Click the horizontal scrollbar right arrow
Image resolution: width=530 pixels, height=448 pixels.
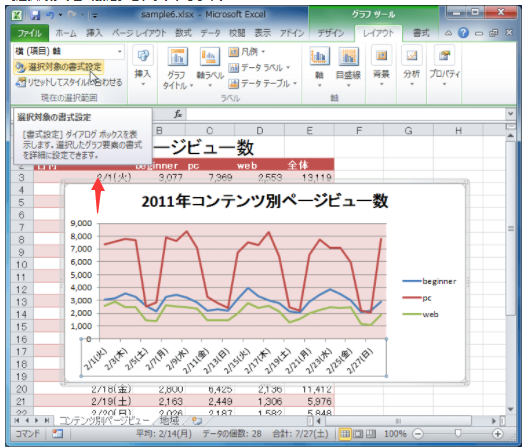tap(494, 421)
